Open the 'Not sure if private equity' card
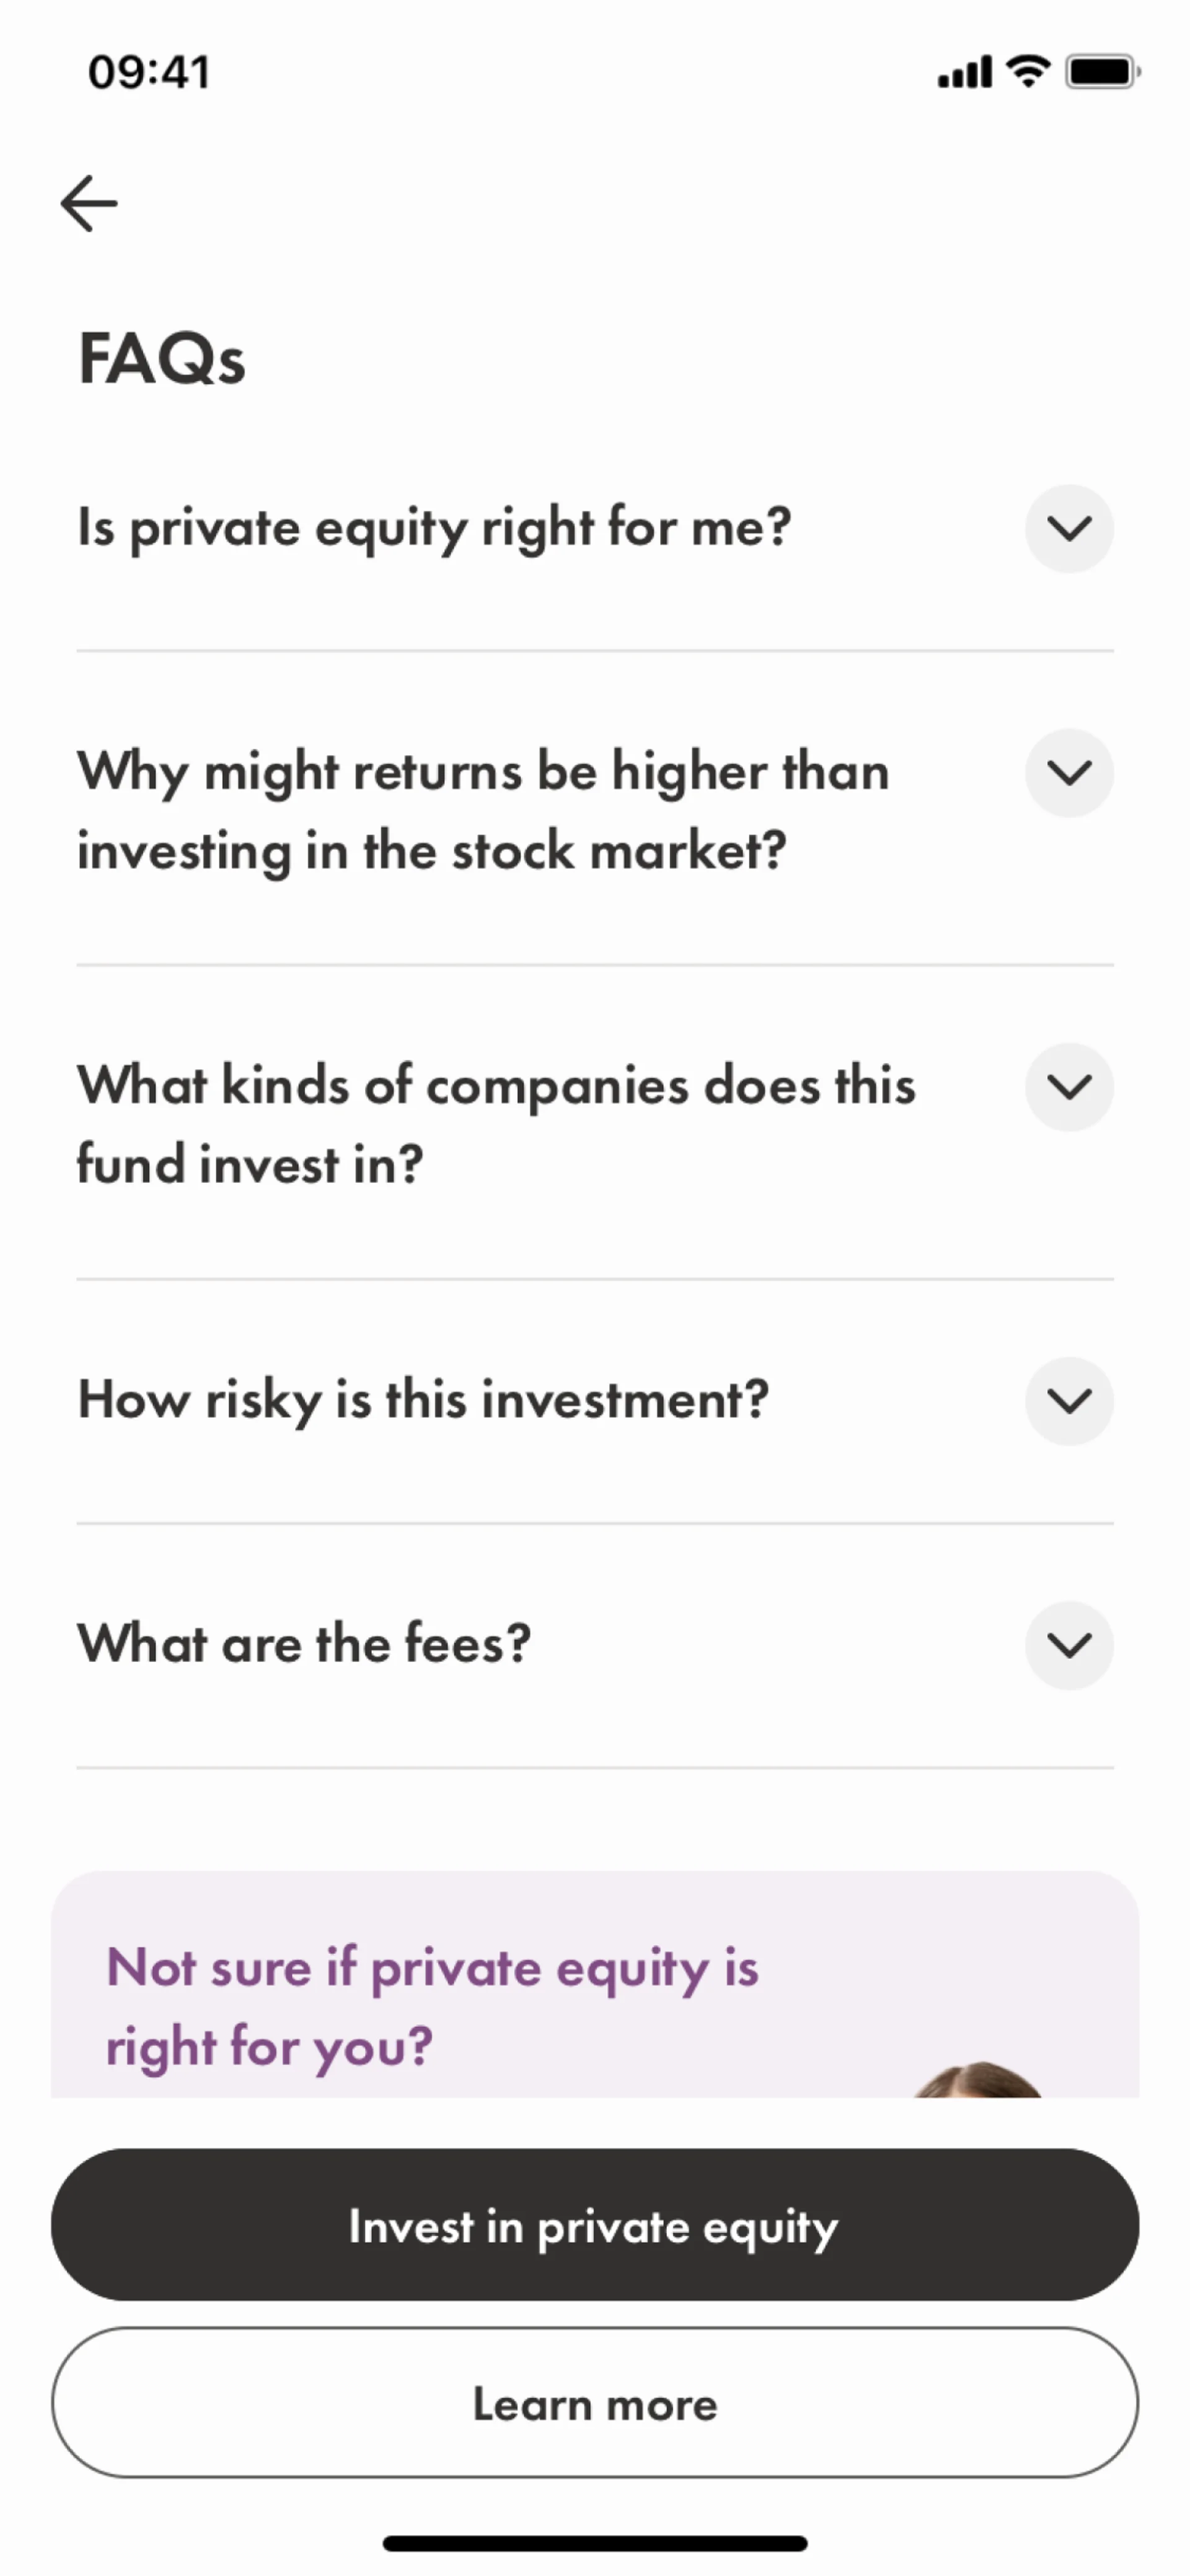 [432, 2005]
